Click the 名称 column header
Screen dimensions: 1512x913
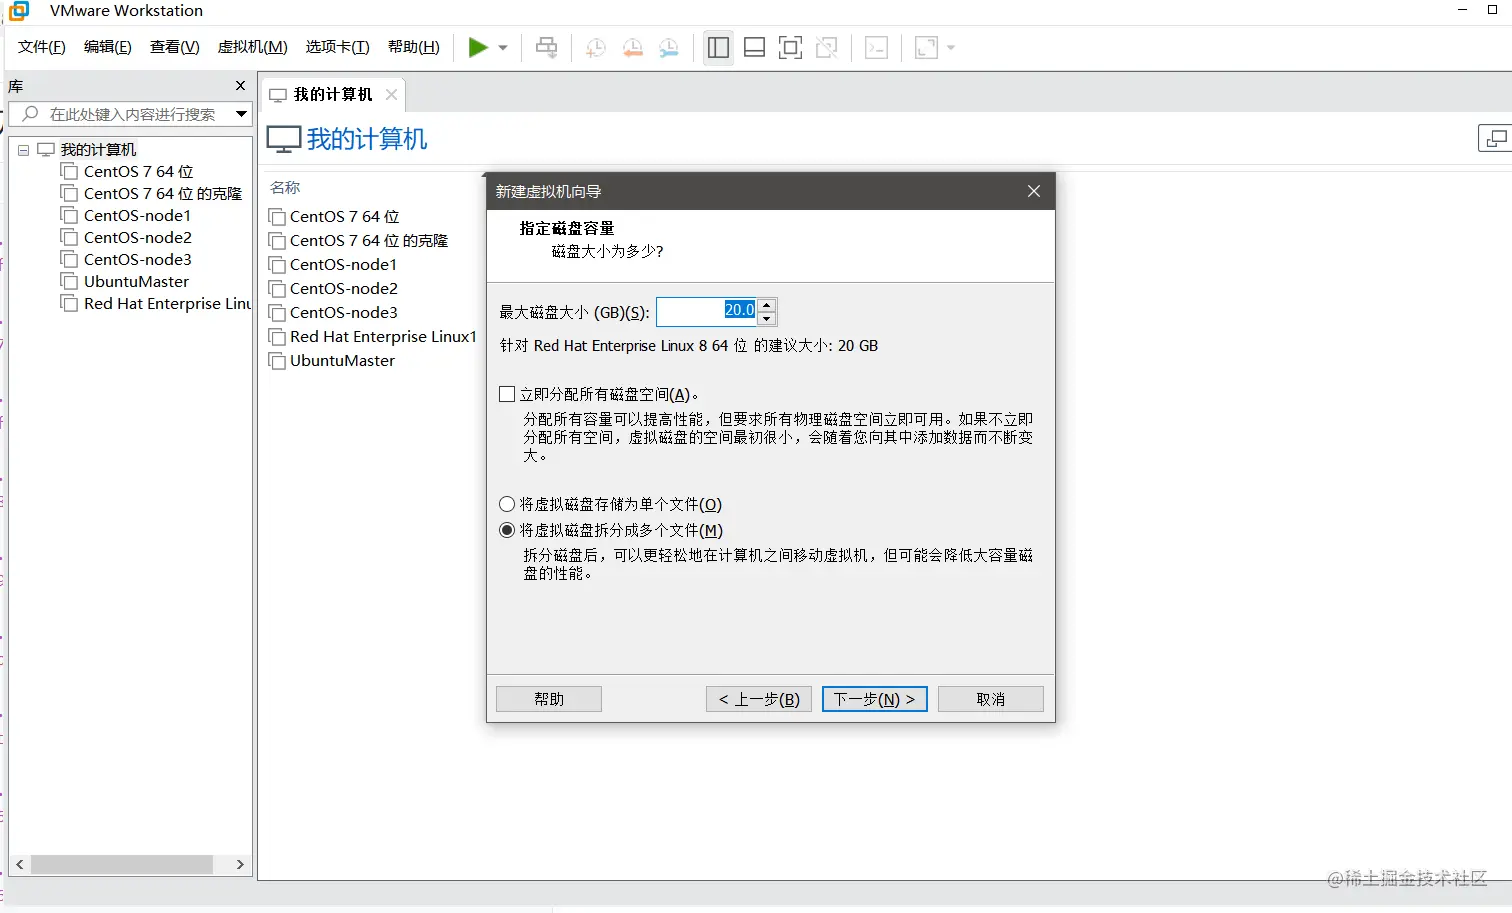click(285, 188)
